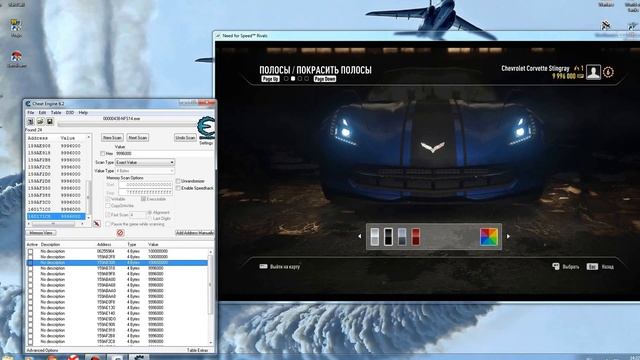The width and height of the screenshot is (640, 360).
Task: Click the player profile avatar icon in game
Action: coord(593,72)
